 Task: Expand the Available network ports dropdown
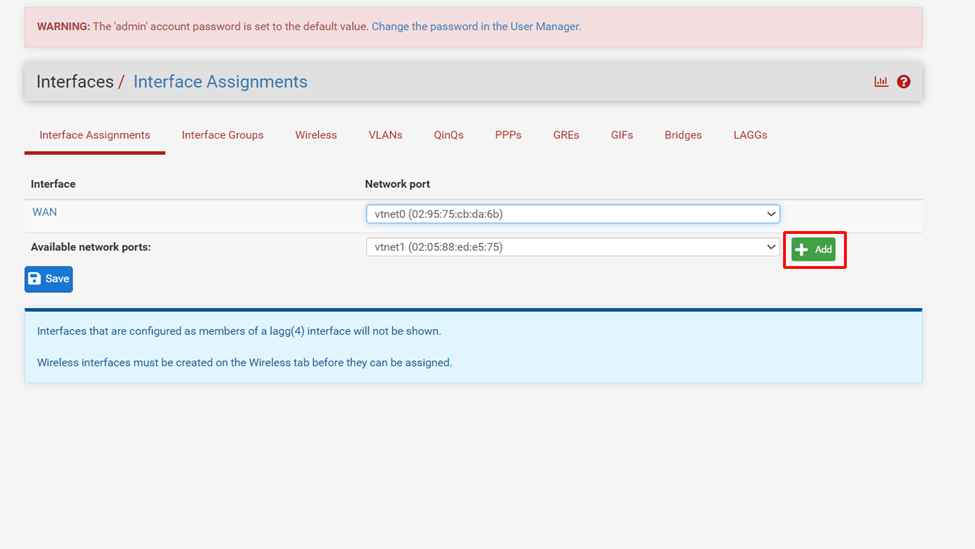click(x=572, y=247)
